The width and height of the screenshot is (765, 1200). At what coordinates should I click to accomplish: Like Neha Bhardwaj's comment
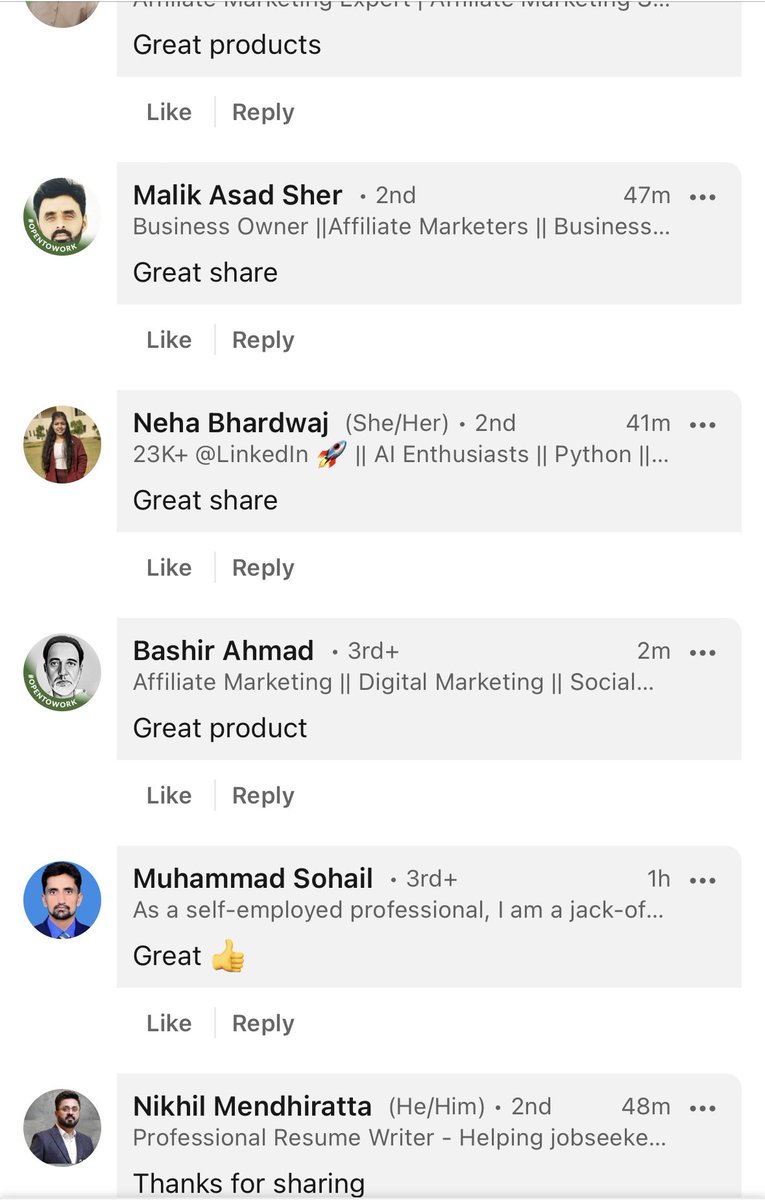[168, 568]
